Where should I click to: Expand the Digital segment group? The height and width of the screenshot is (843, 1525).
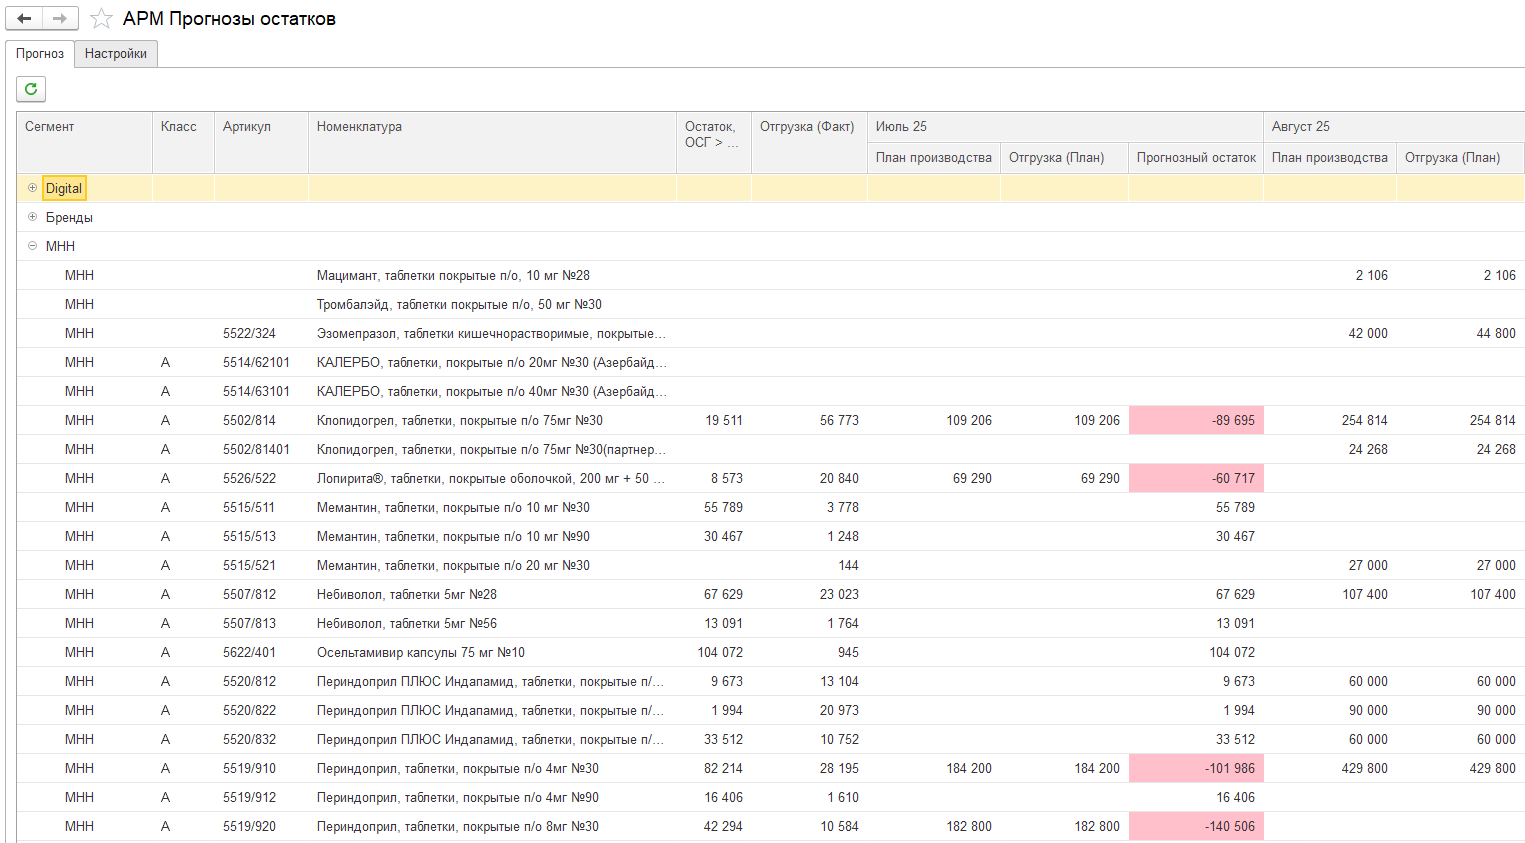click(32, 188)
